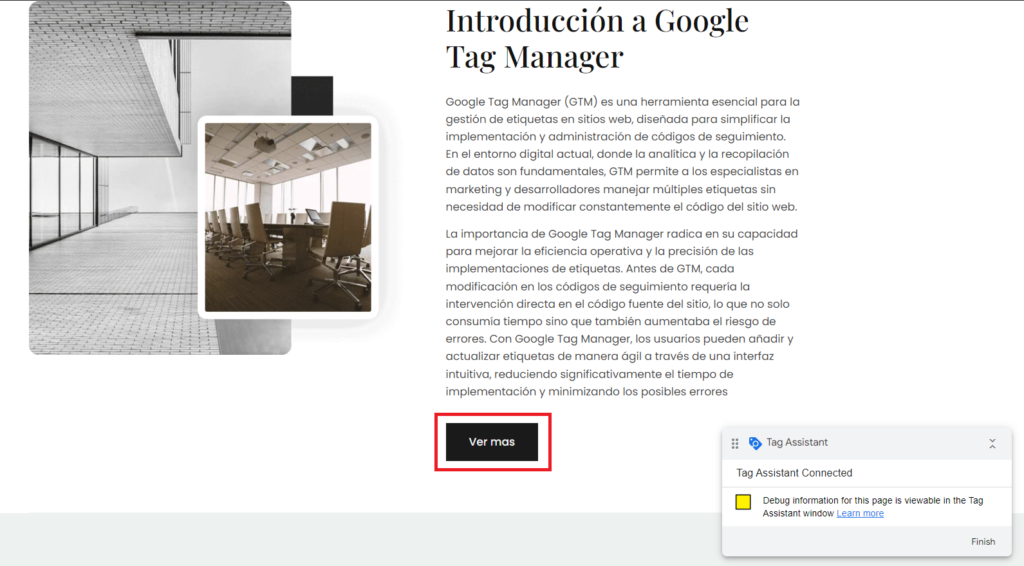This screenshot has height=566, width=1024.
Task: Grab the Tag Assistant drag handle icon
Action: (x=735, y=443)
